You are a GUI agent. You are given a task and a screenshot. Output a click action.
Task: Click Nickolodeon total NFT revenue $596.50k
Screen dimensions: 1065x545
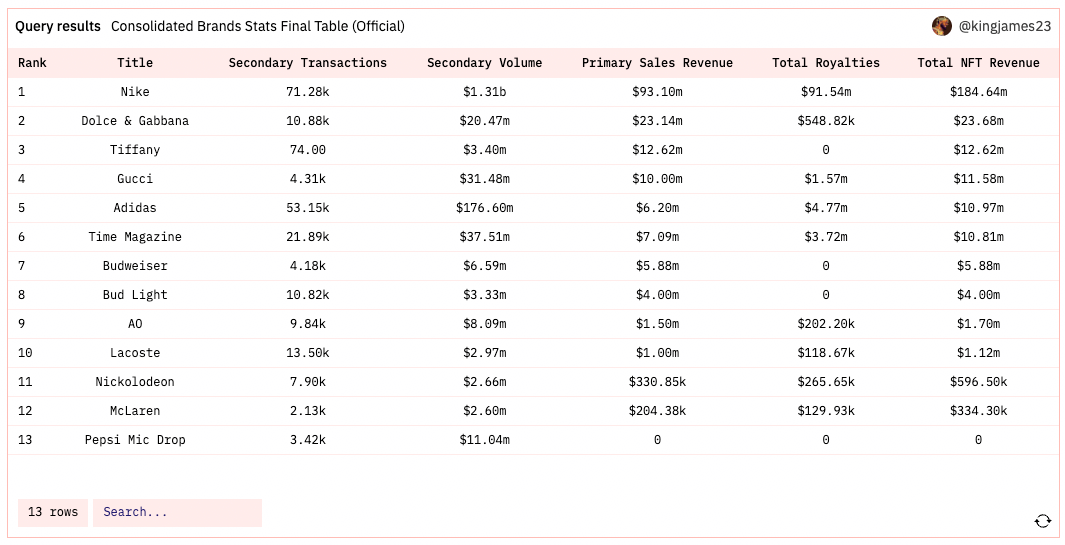(978, 382)
